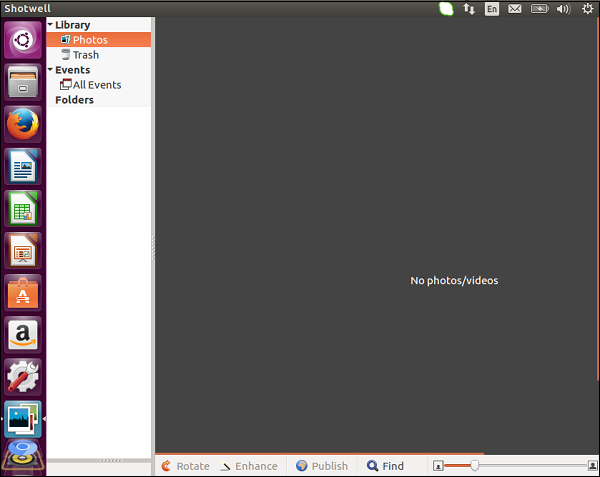Click the Events sidebar heading
The width and height of the screenshot is (600, 477).
click(x=73, y=70)
